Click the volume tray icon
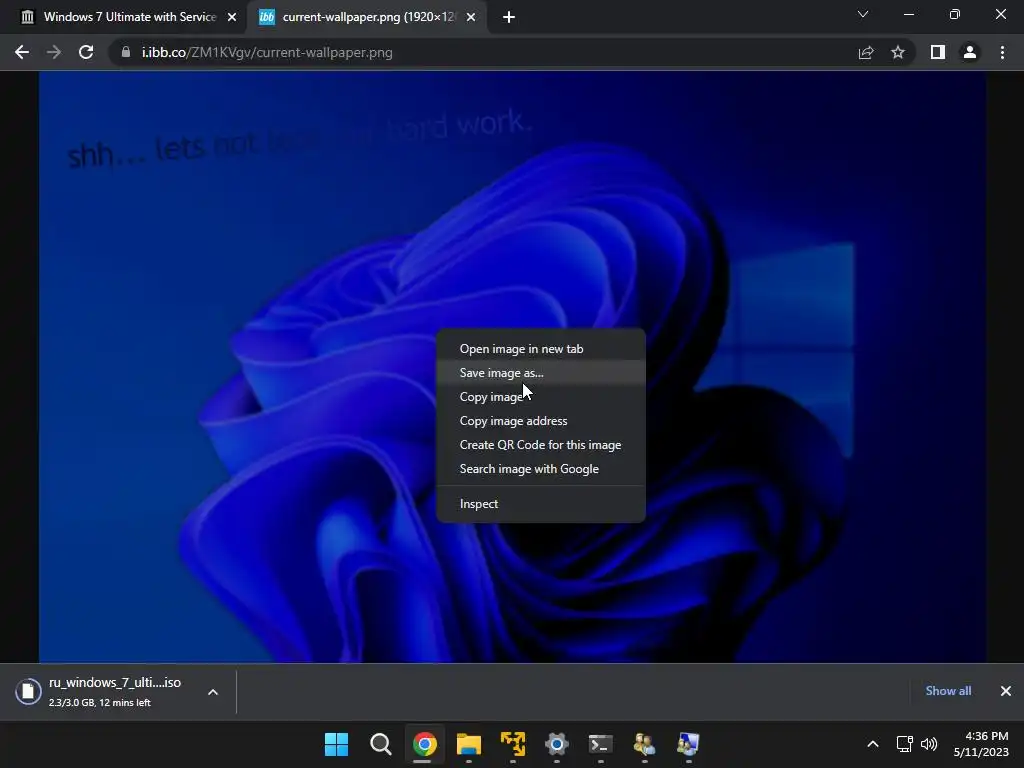This screenshot has height=768, width=1024. (929, 744)
